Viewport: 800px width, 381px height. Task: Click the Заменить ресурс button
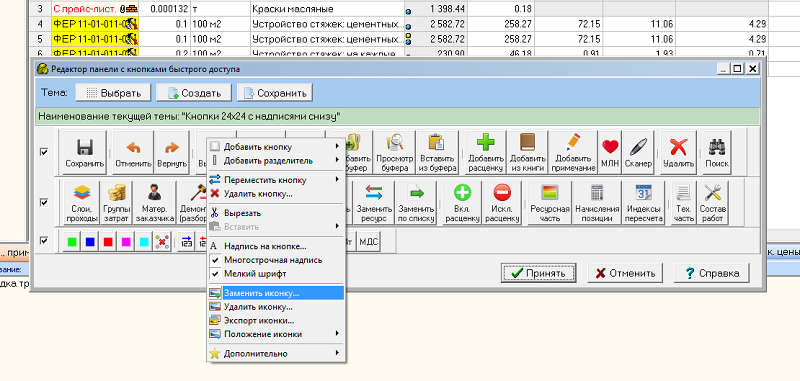374,202
